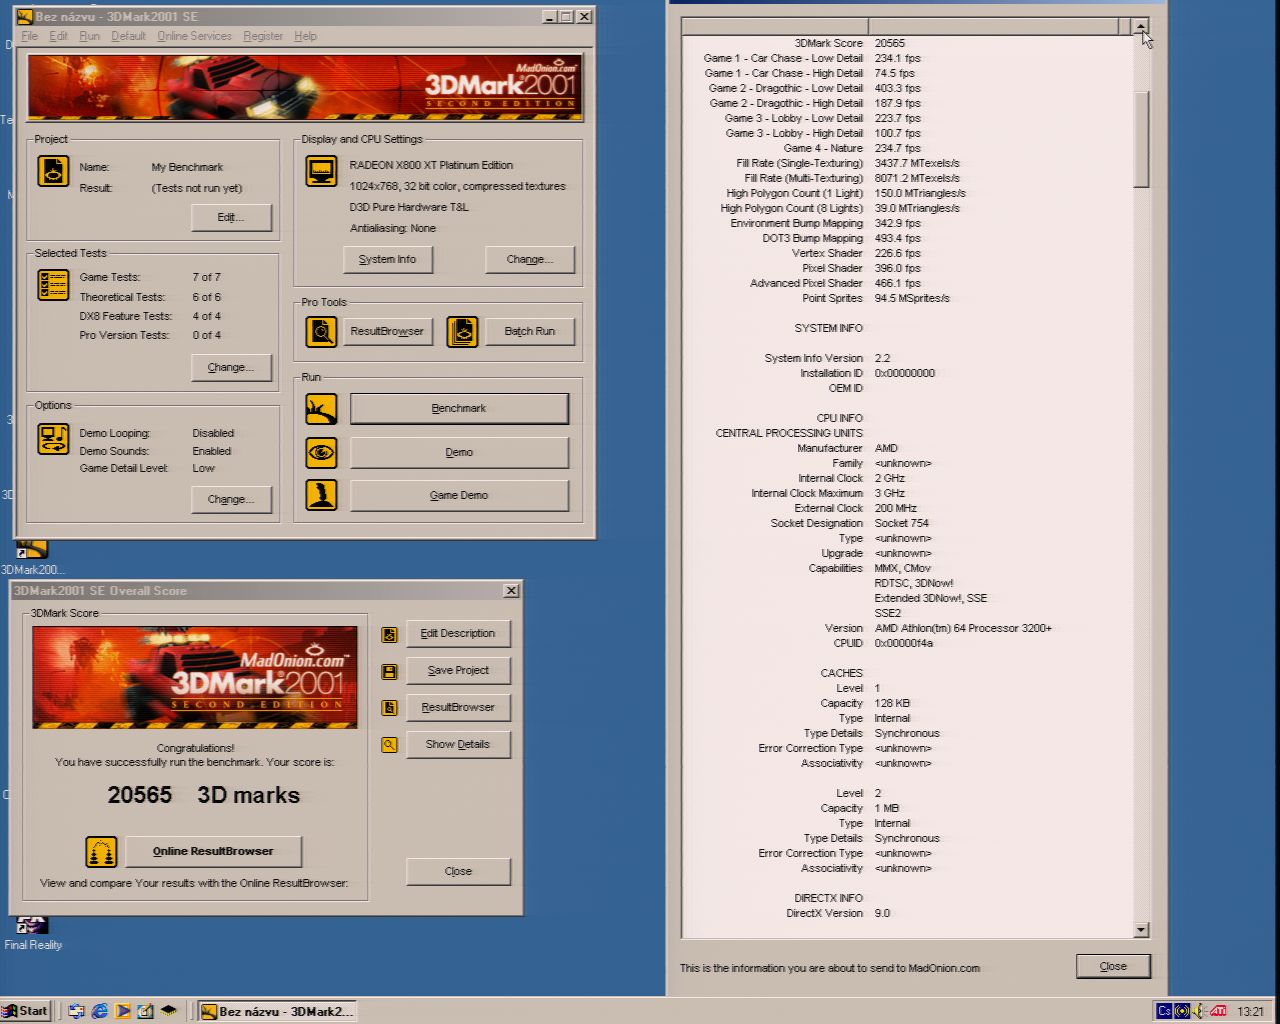Click the System Info button
This screenshot has height=1024, width=1280.
coord(387,259)
